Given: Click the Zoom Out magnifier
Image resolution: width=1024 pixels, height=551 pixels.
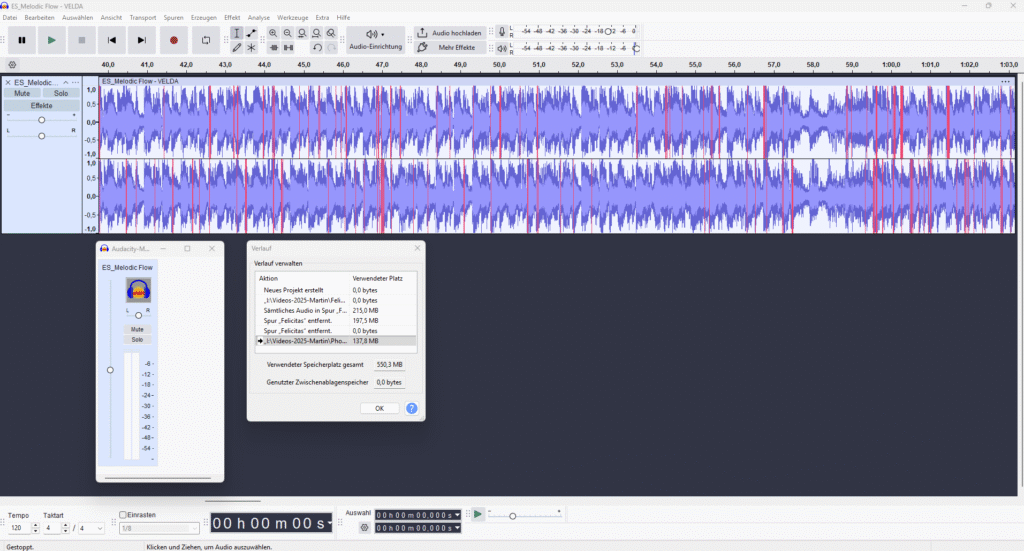Looking at the screenshot, I should click(x=287, y=33).
